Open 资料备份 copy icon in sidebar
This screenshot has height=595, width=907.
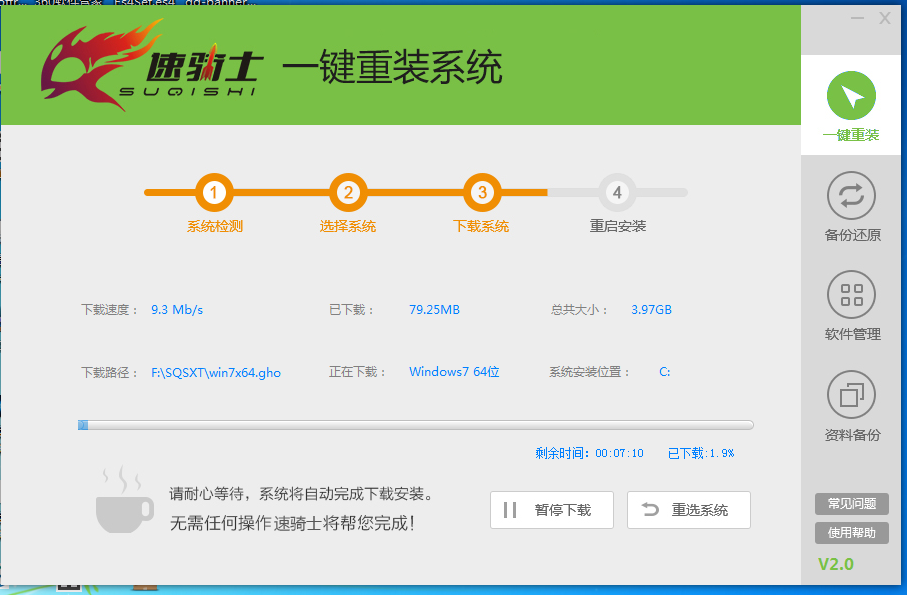click(x=851, y=395)
